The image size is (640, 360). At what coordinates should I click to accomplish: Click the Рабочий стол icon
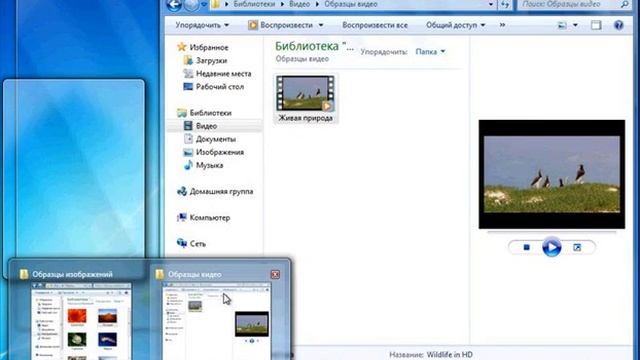pos(188,87)
